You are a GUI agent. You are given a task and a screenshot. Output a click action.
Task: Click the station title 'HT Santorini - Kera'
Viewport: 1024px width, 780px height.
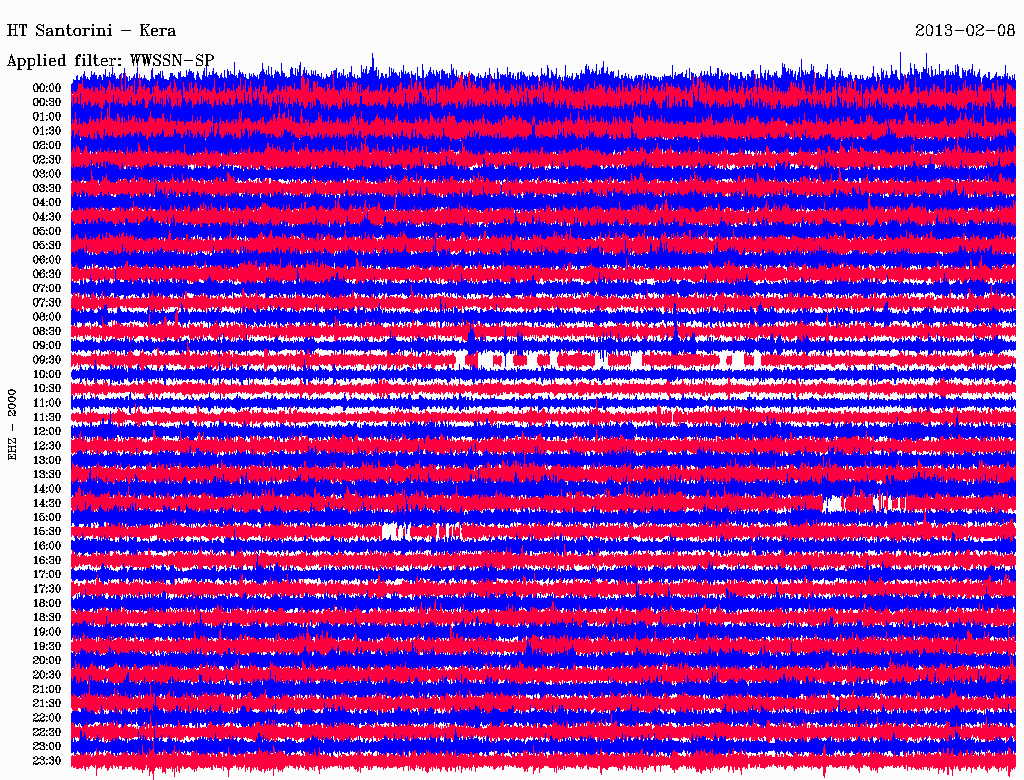91,31
